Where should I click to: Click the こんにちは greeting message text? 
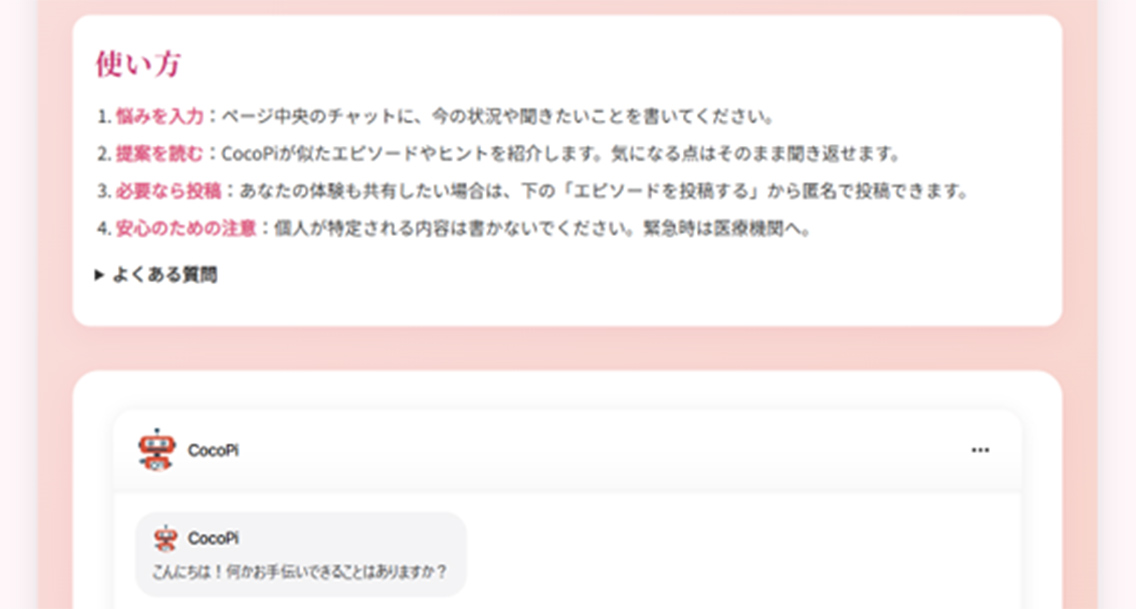[300, 572]
